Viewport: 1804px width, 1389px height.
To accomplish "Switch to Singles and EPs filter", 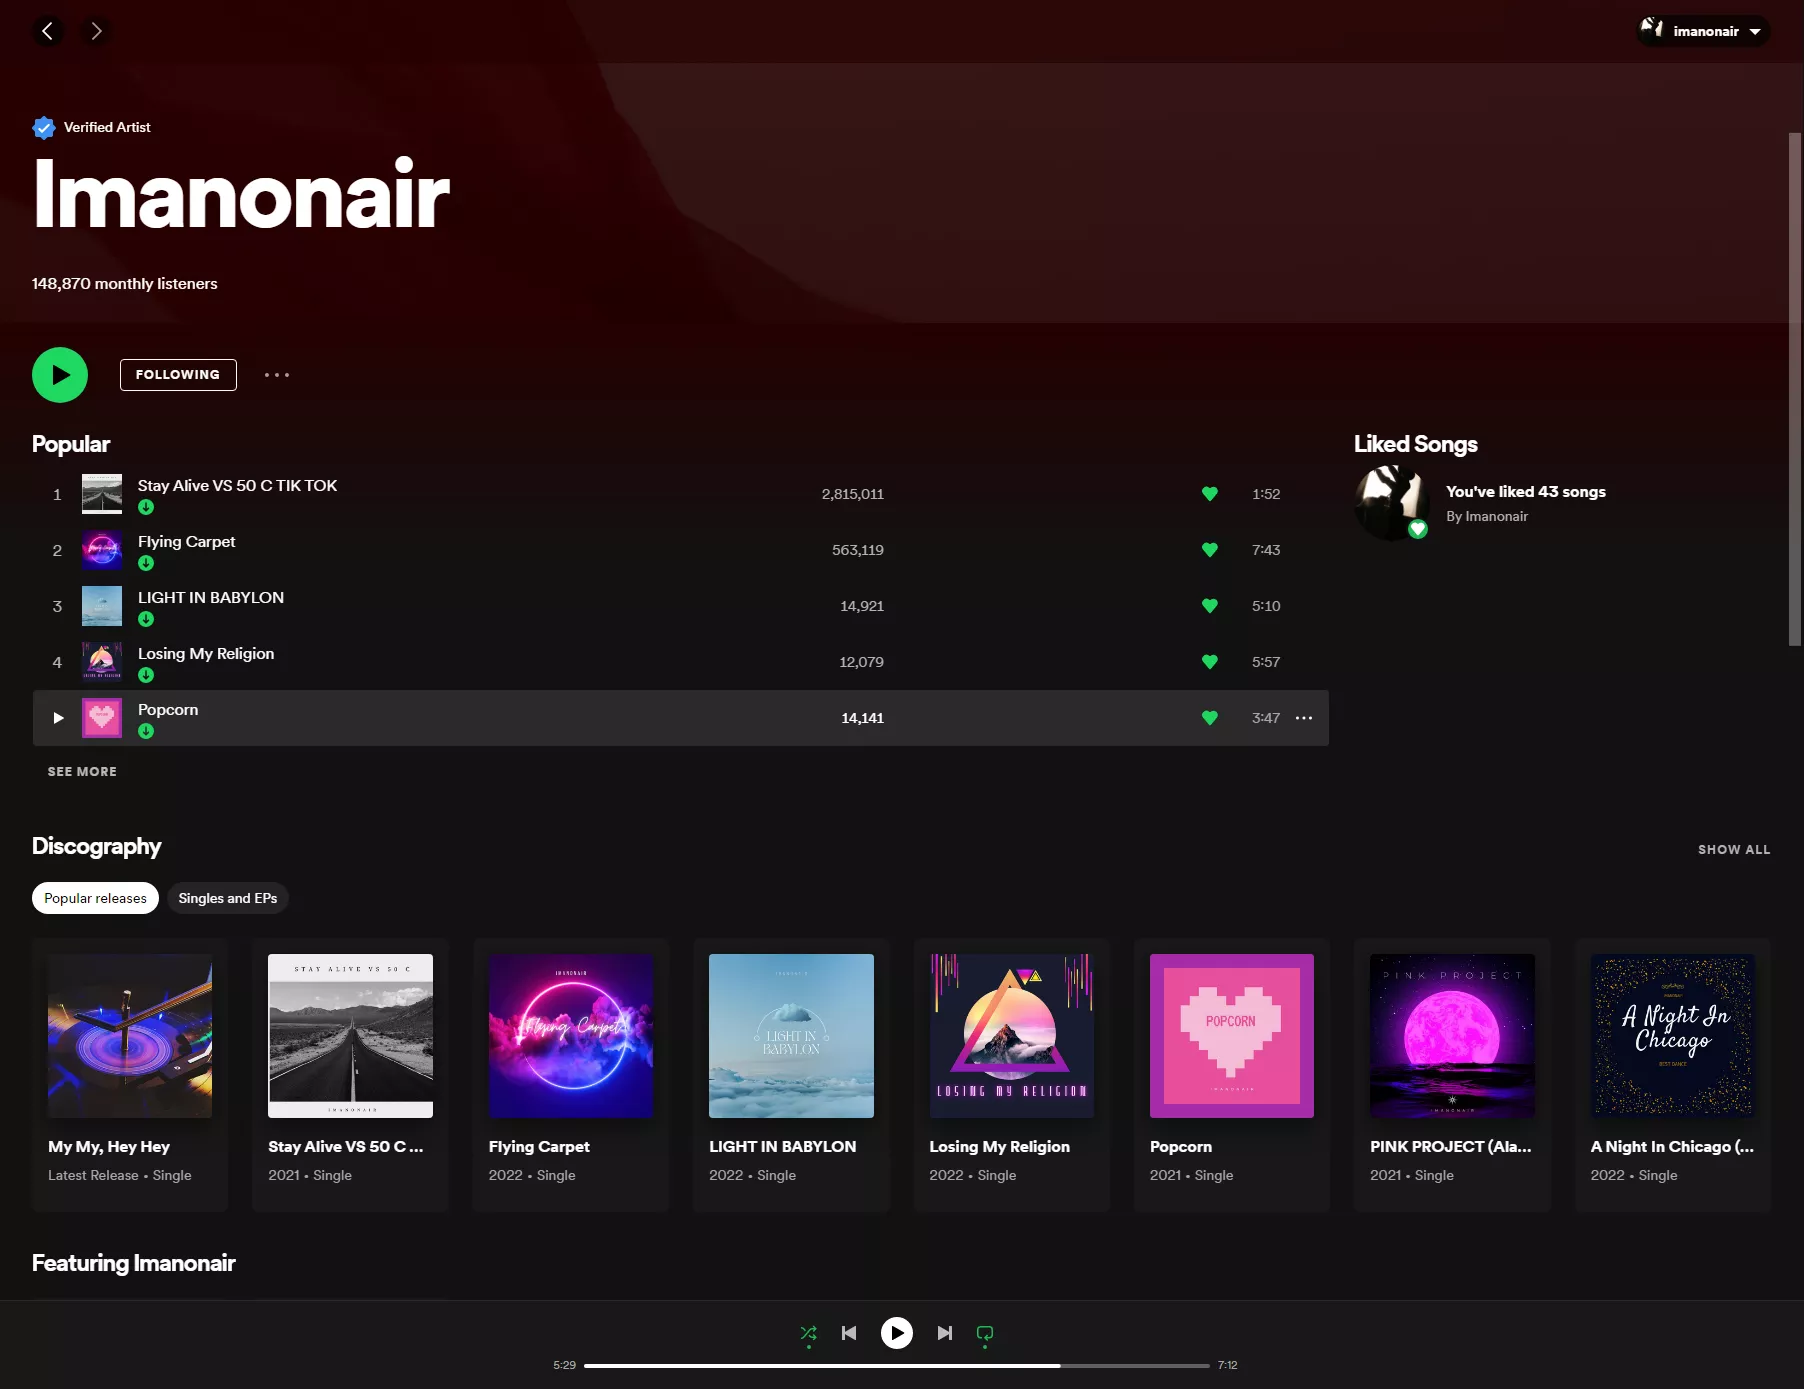I will [228, 898].
